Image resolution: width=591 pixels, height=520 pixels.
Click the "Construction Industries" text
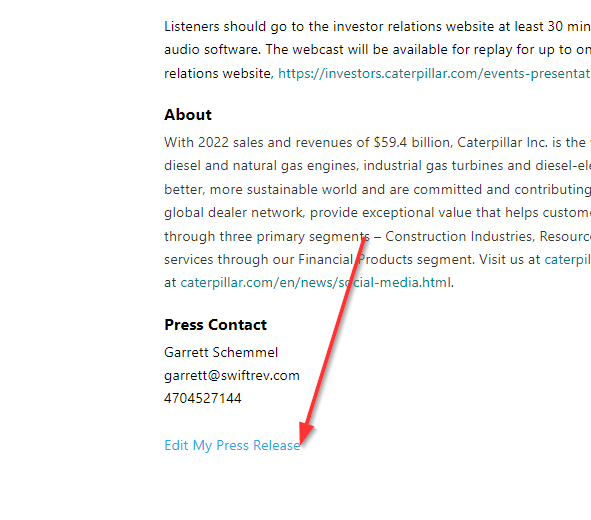[459, 237]
